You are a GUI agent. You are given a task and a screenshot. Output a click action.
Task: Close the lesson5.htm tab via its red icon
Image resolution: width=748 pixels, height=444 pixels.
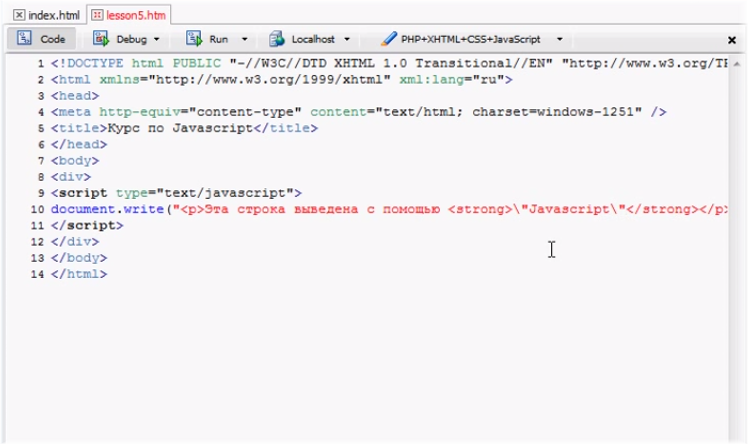[97, 15]
